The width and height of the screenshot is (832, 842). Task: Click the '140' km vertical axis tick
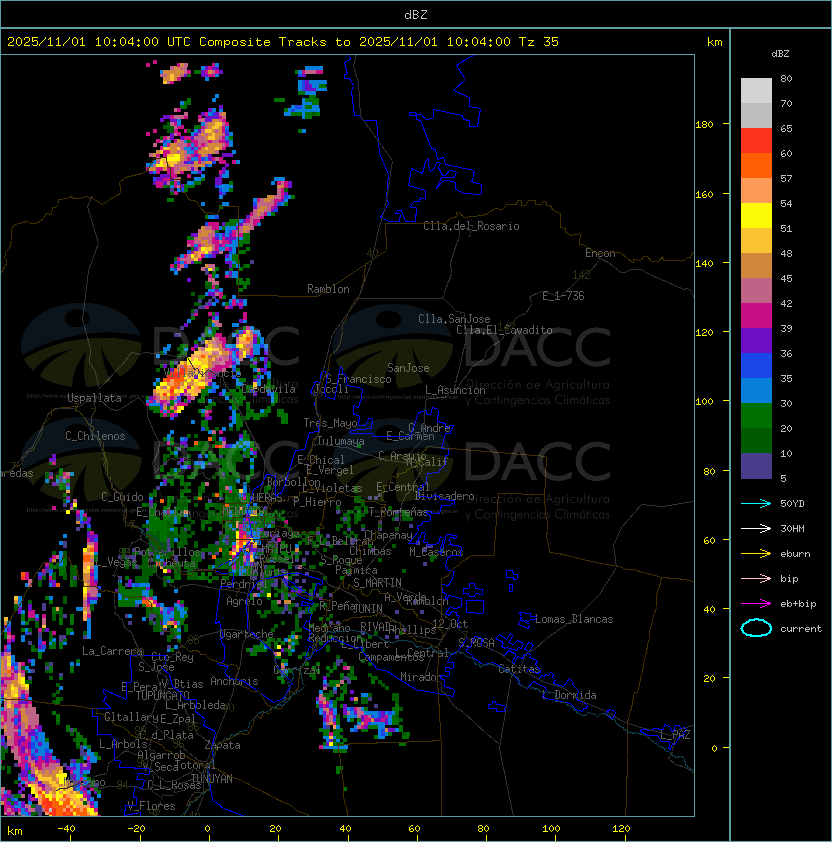click(x=704, y=264)
